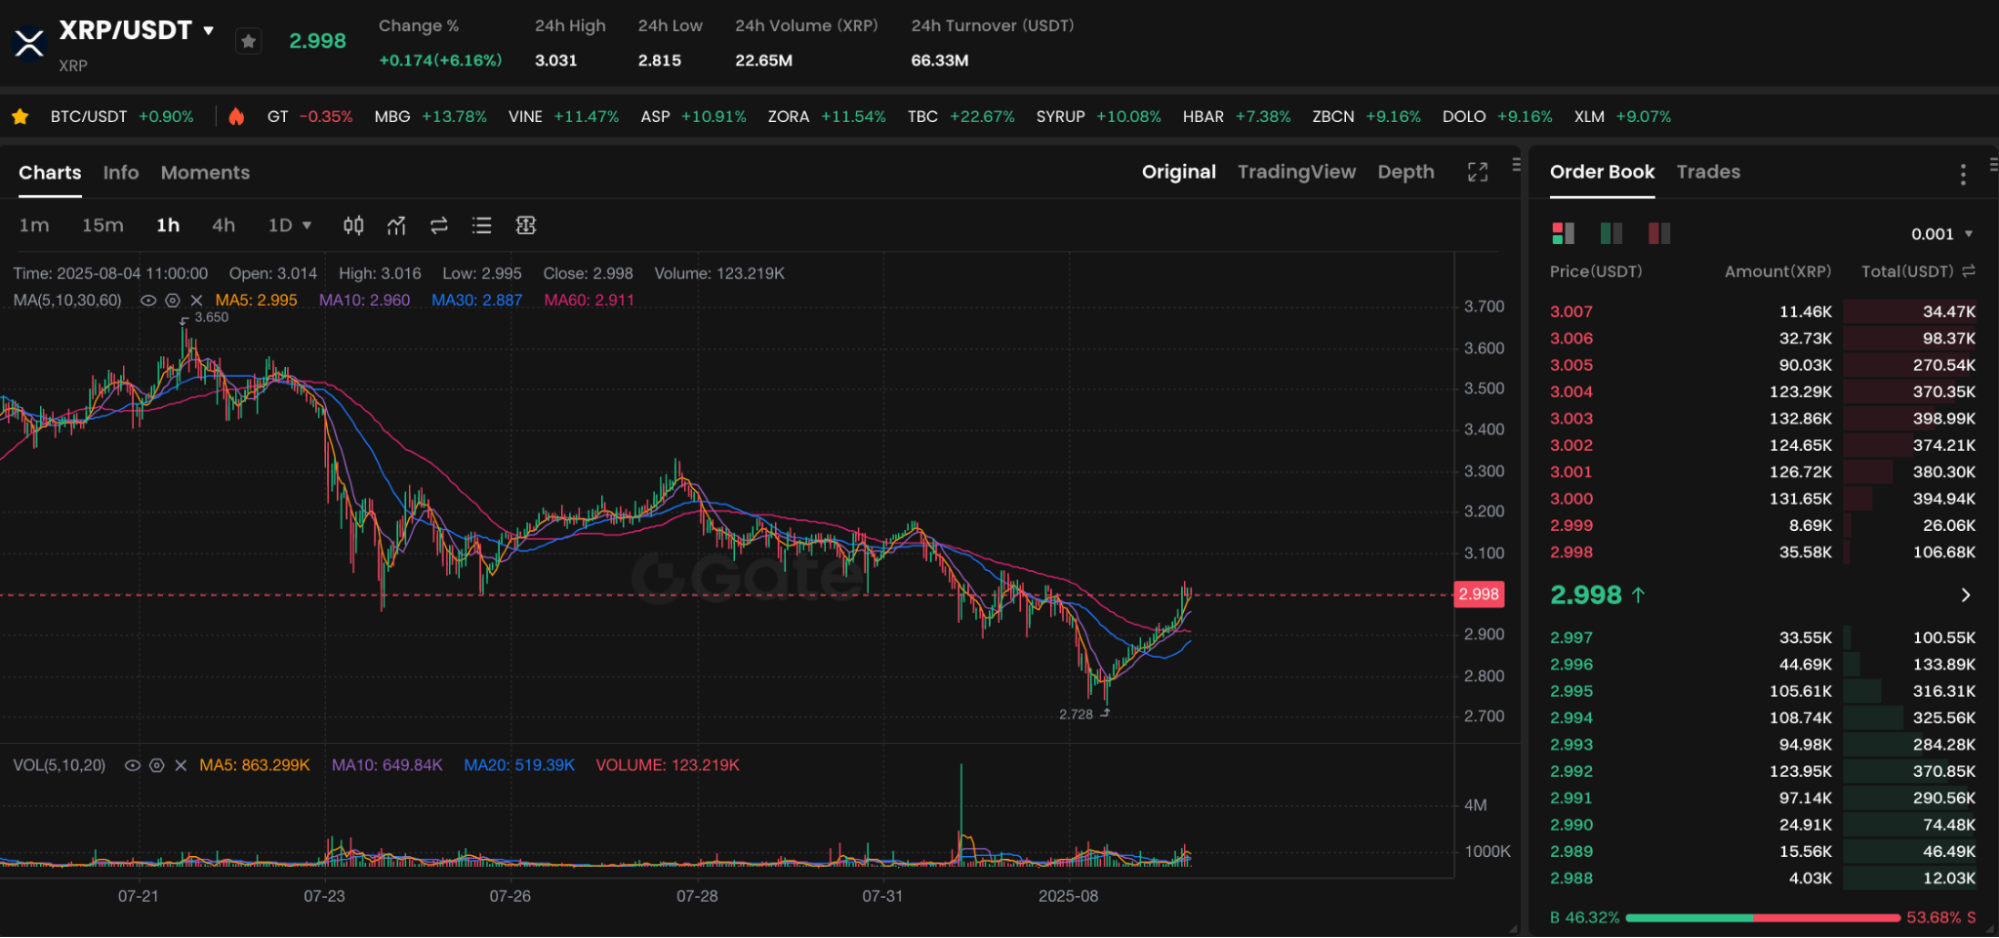Image resolution: width=1999 pixels, height=938 pixels.
Task: Select the 4h timeframe
Action: pyautogui.click(x=224, y=226)
